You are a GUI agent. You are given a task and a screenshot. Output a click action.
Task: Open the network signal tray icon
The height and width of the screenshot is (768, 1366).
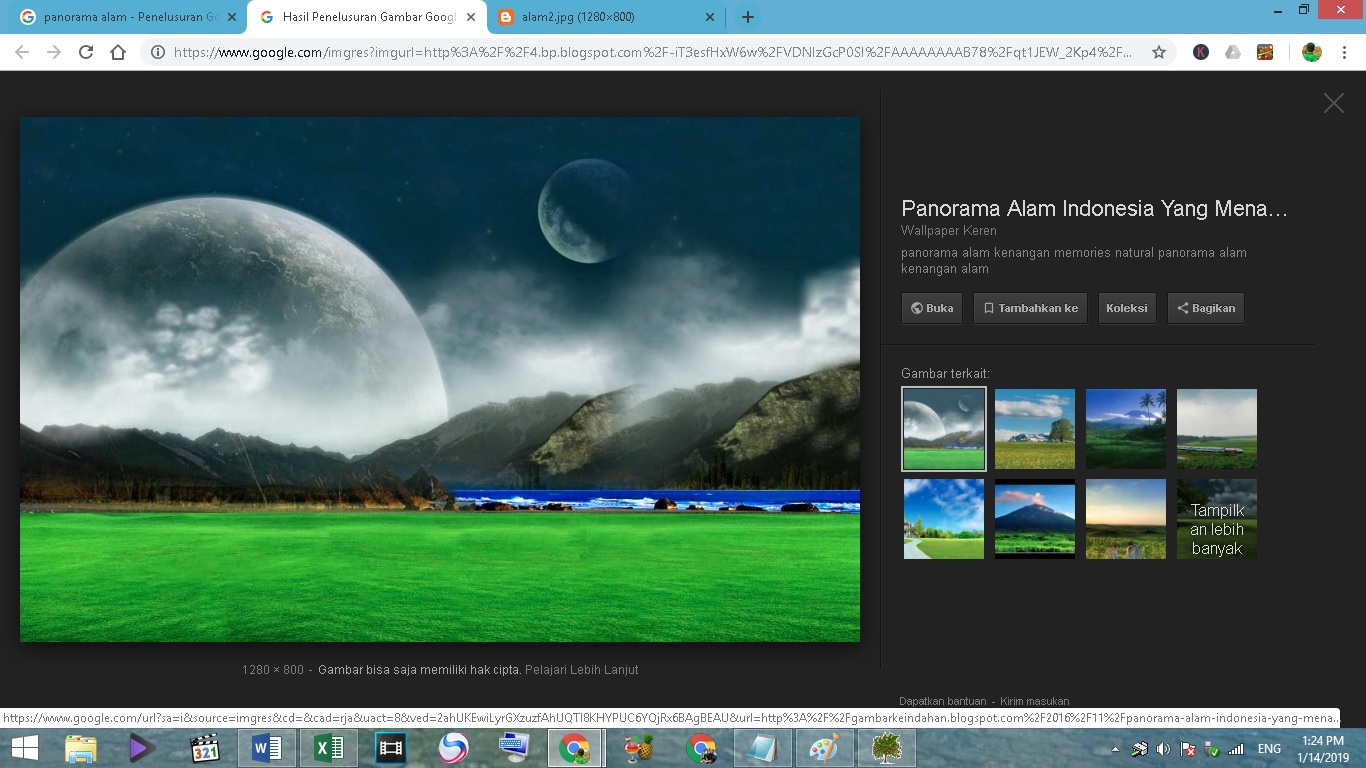[x=1236, y=749]
